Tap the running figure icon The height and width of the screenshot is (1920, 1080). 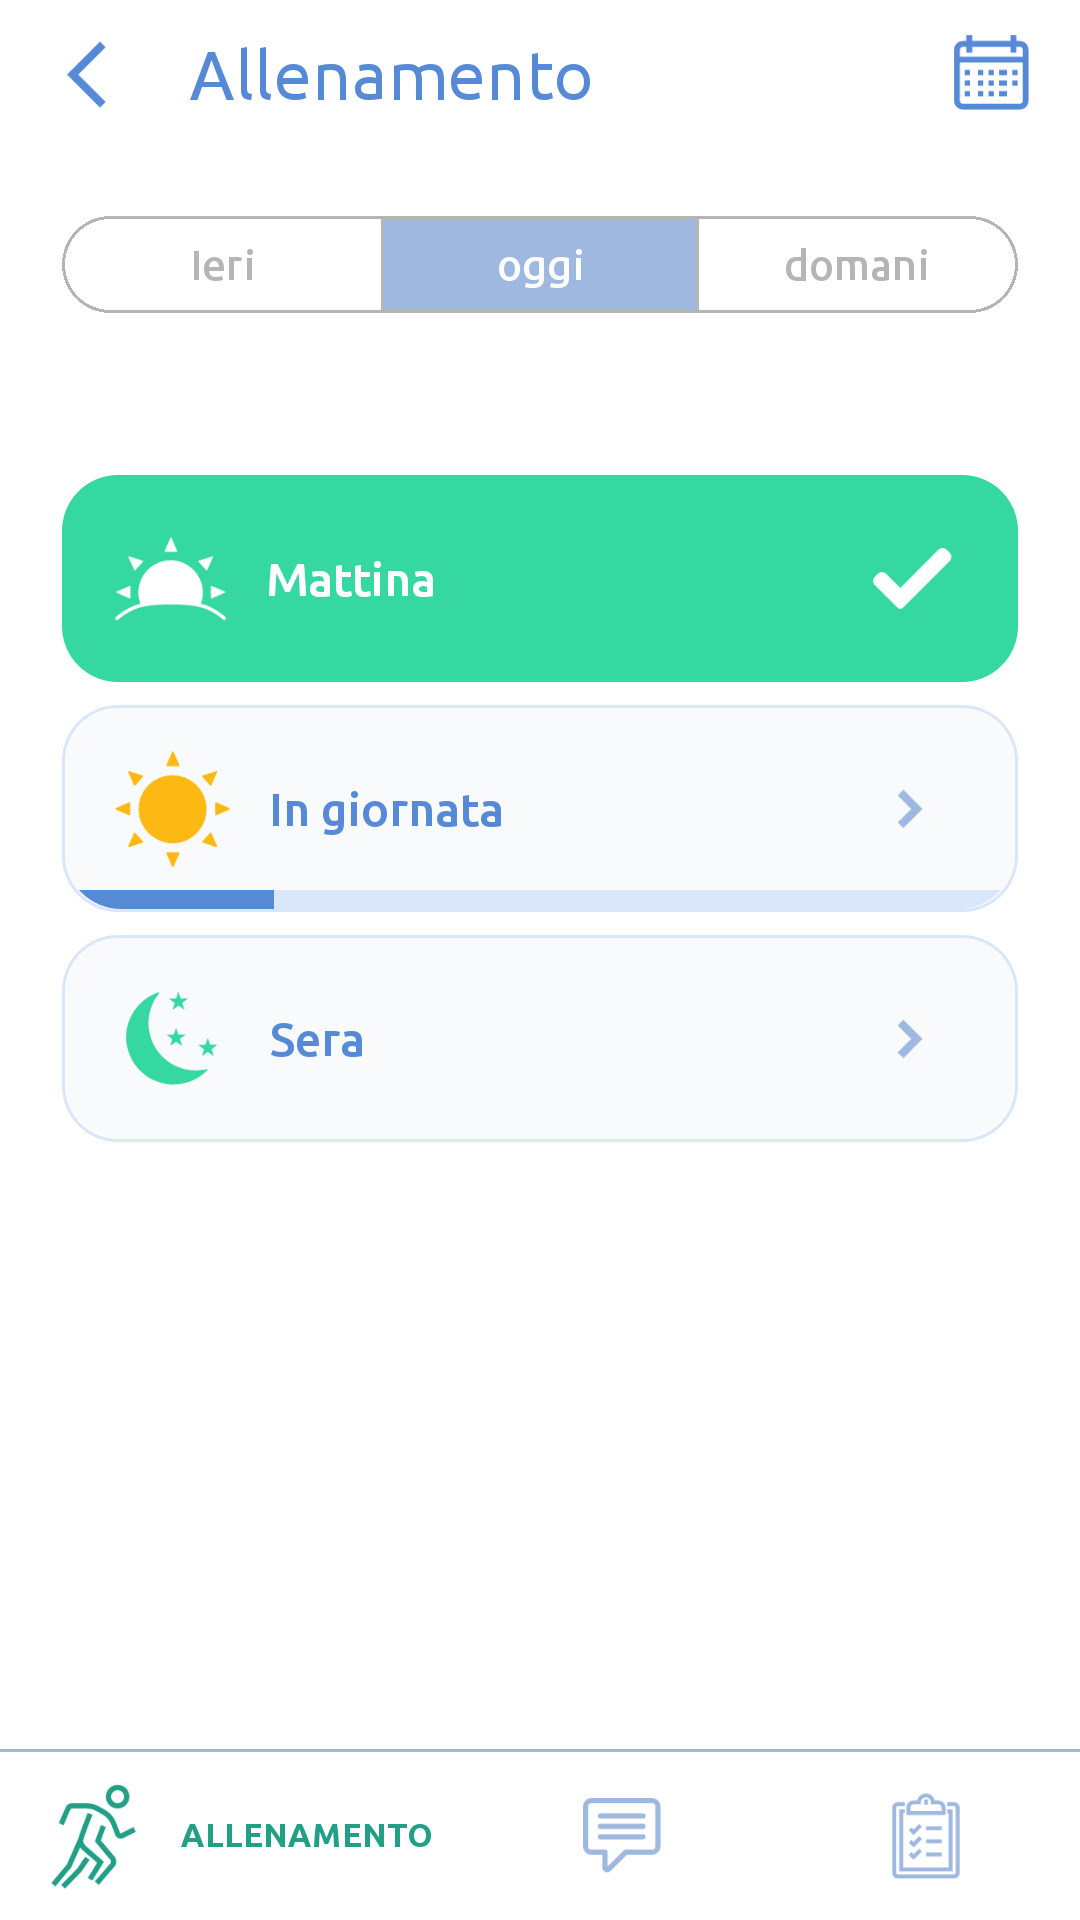pos(94,1836)
